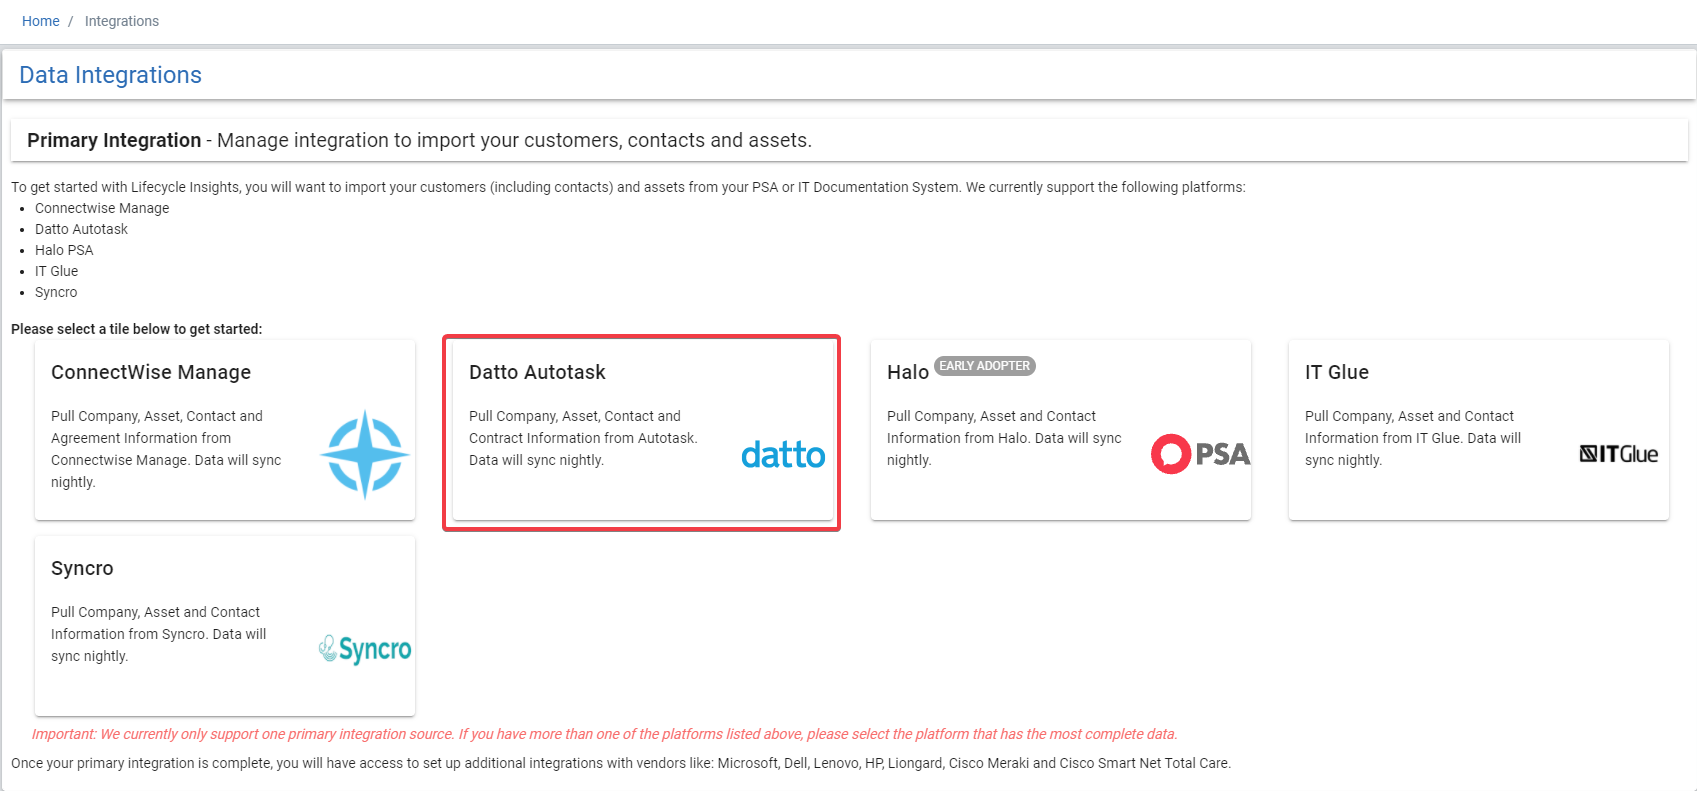1697x791 pixels.
Task: Click the Syncro bullet list item
Action: click(x=56, y=292)
